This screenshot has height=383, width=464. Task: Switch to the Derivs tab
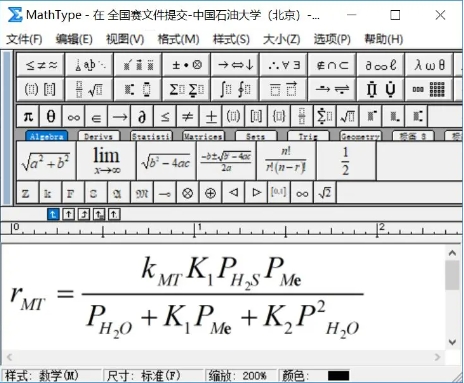99,136
